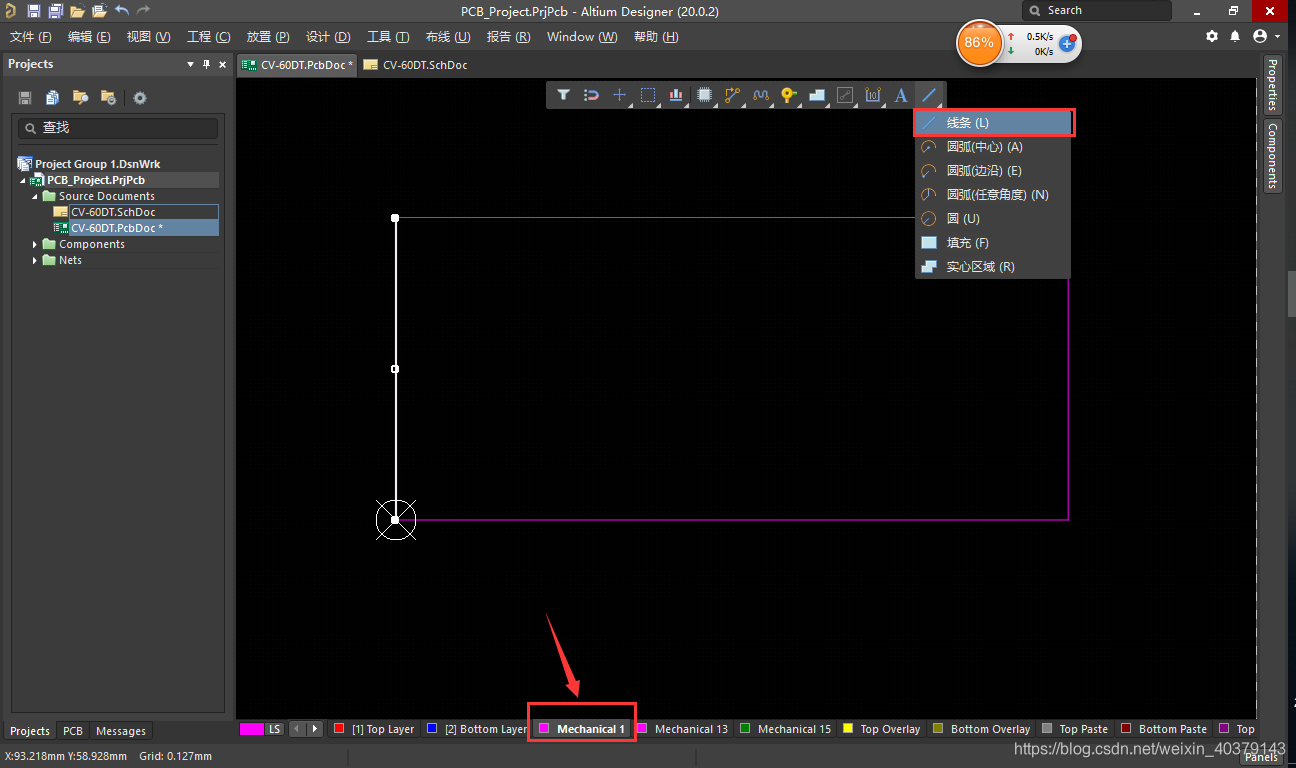Open file using the folder icon
This screenshot has height=768, width=1296.
point(78,11)
